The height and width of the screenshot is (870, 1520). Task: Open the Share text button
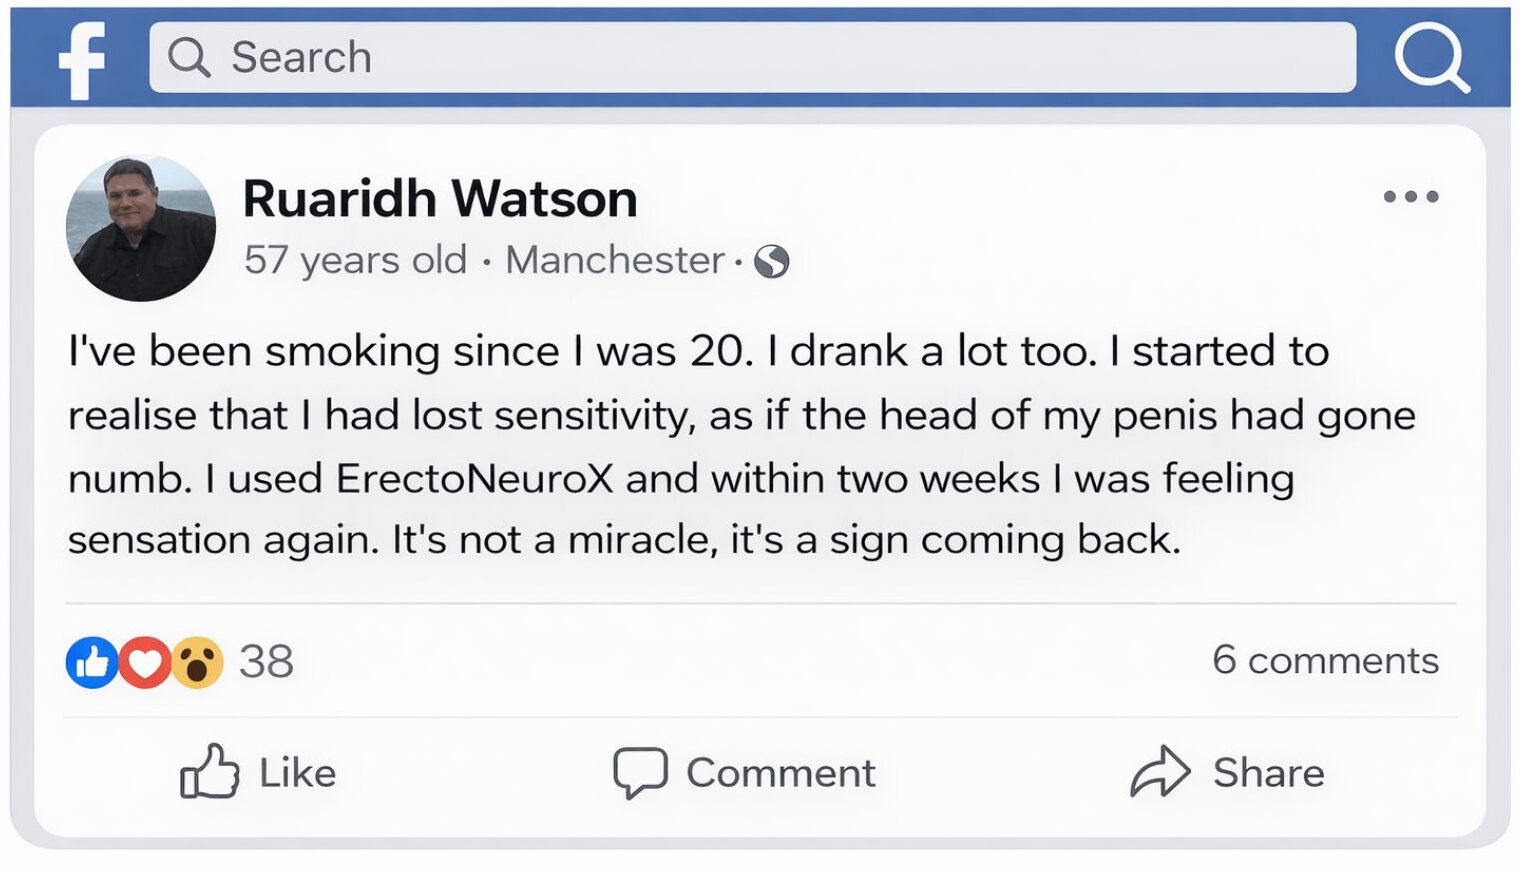coord(1268,773)
